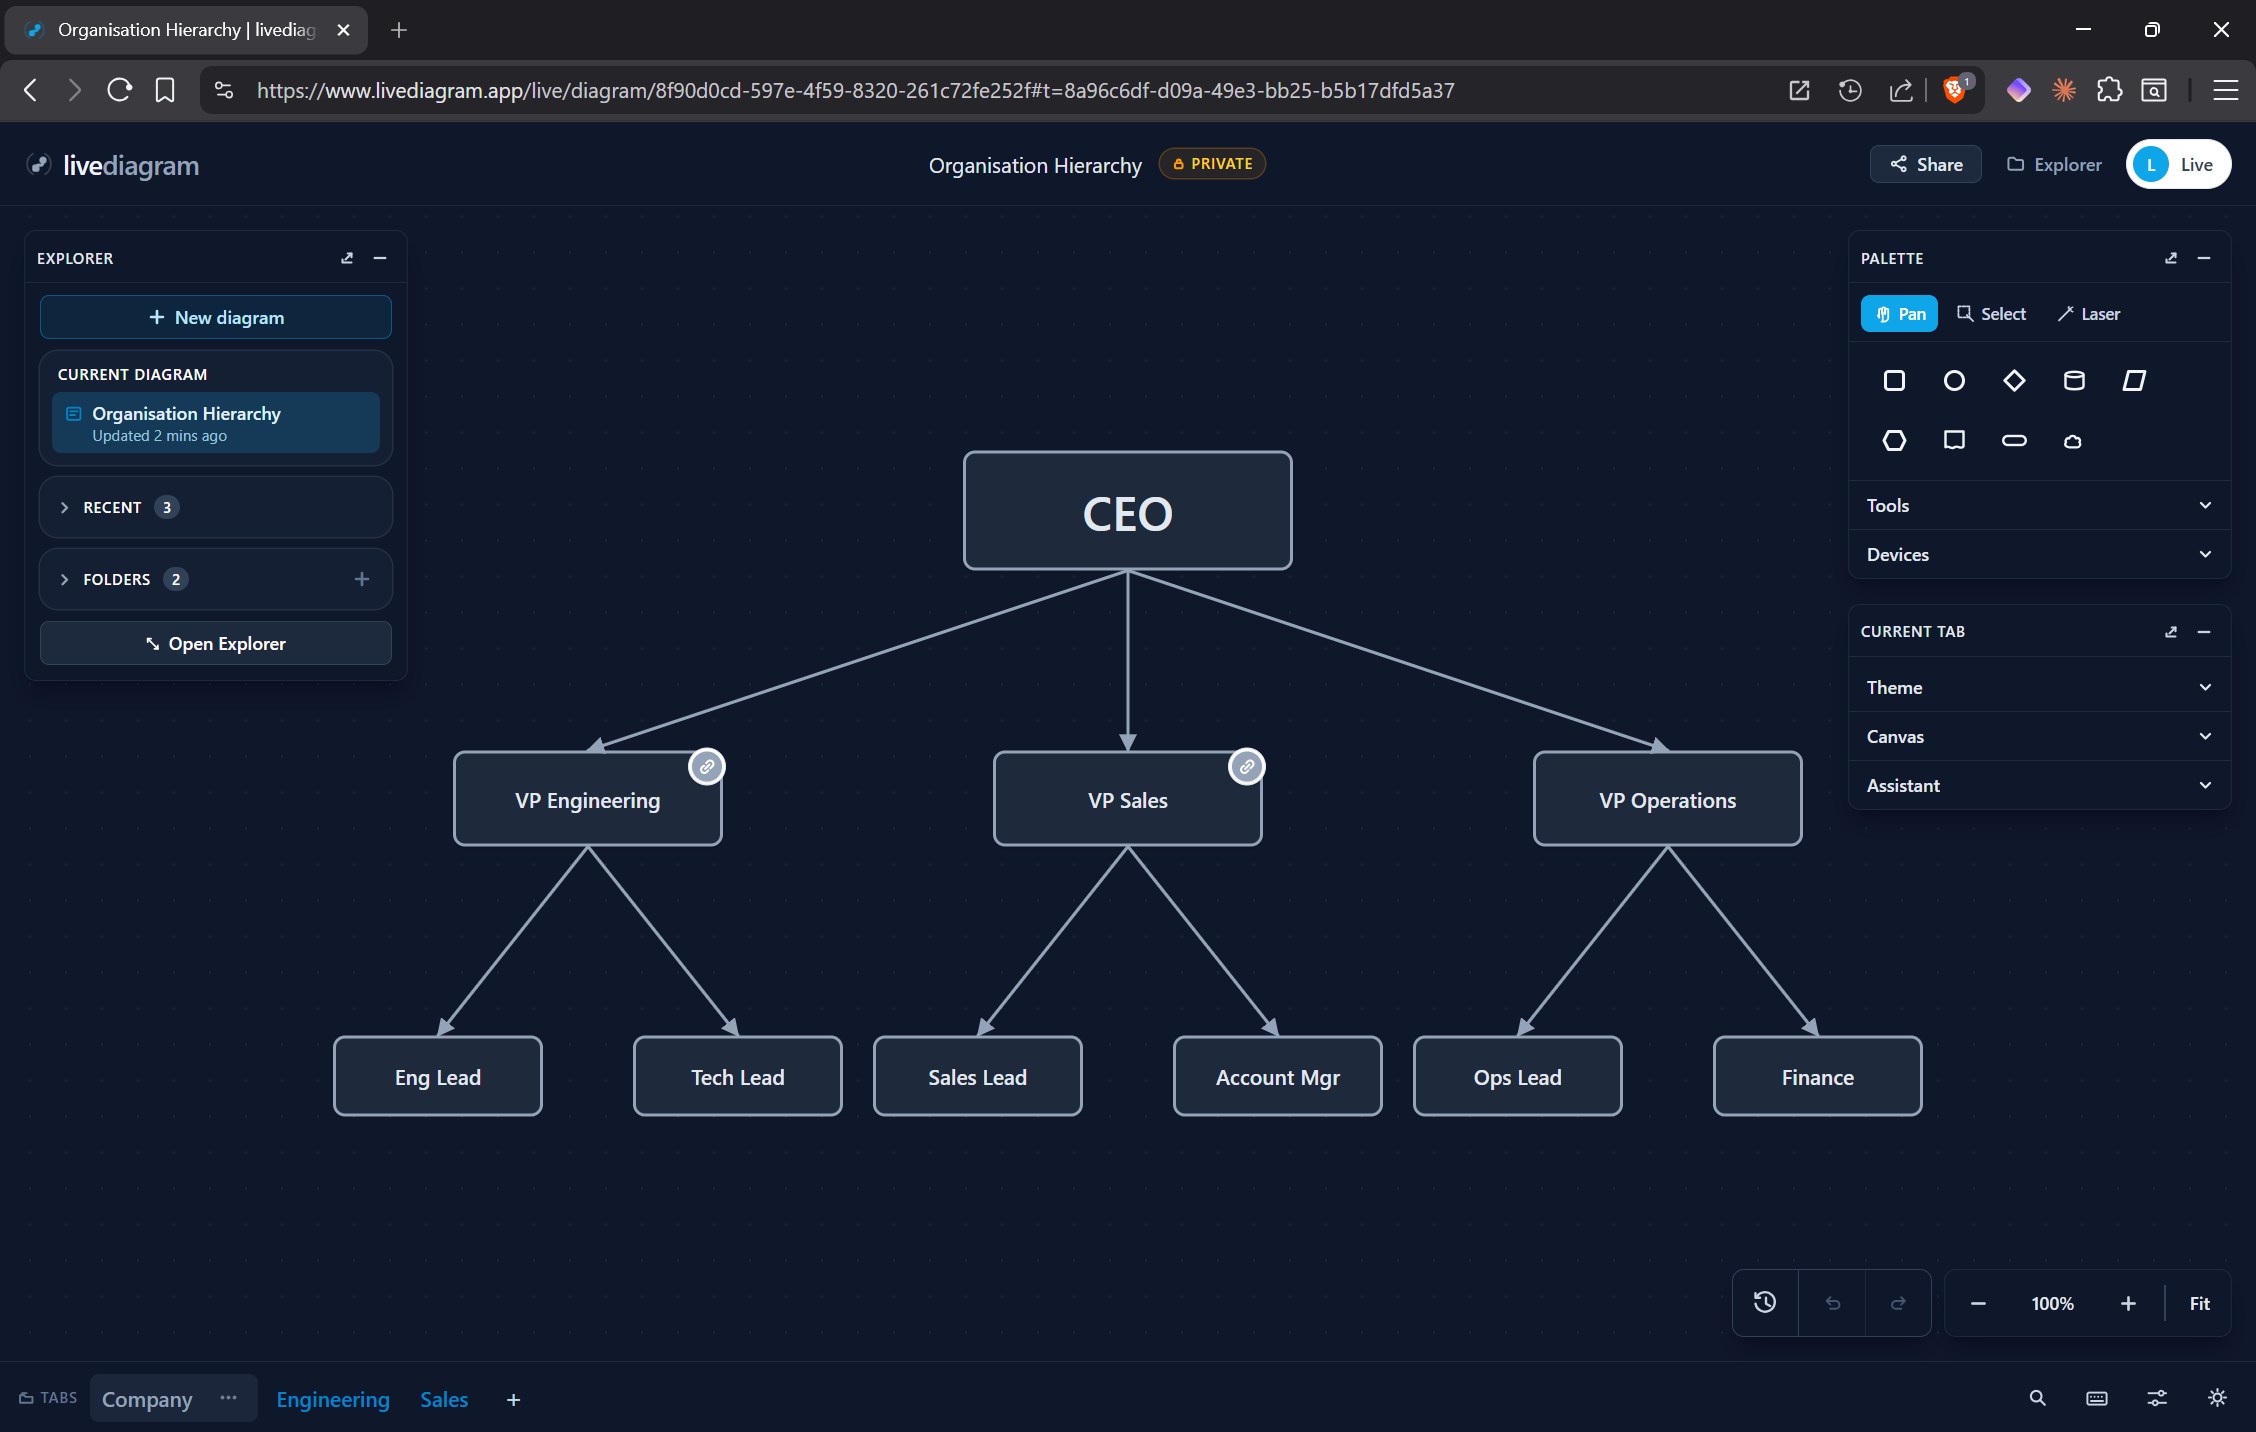This screenshot has height=1432, width=2256.
Task: Expand the Recent section
Action: 216,507
